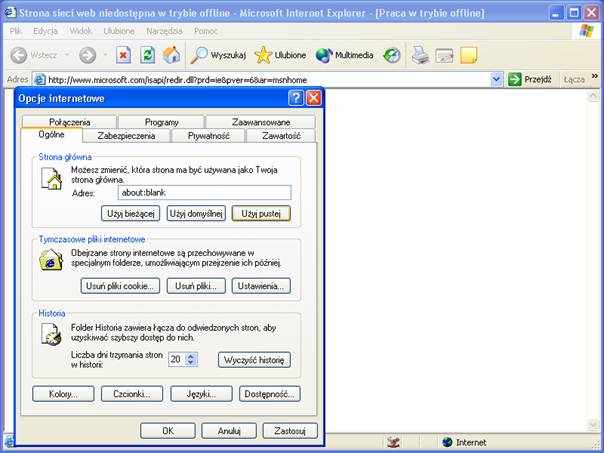Open Multimedia panel from toolbar

coord(344,55)
